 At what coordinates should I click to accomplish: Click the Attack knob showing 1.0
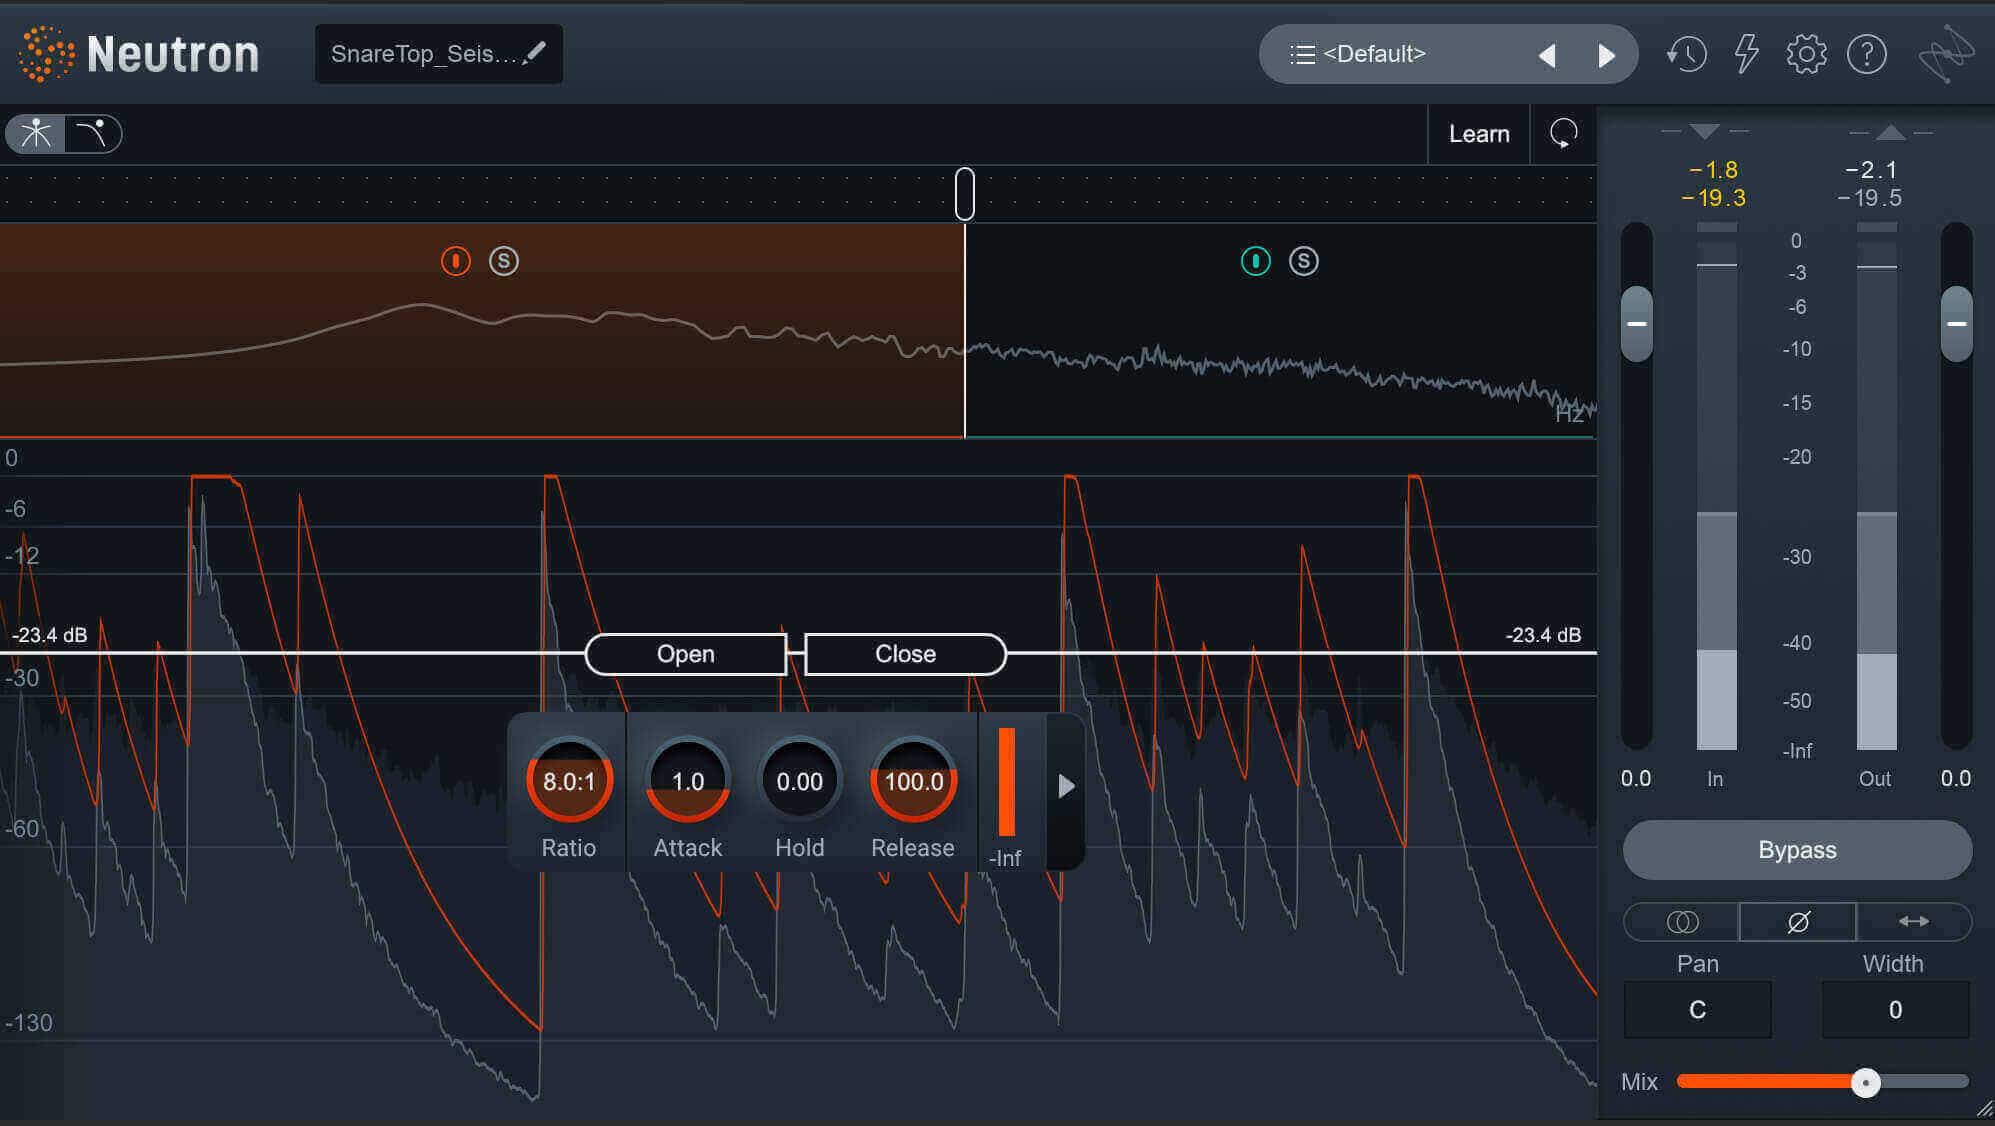[688, 781]
